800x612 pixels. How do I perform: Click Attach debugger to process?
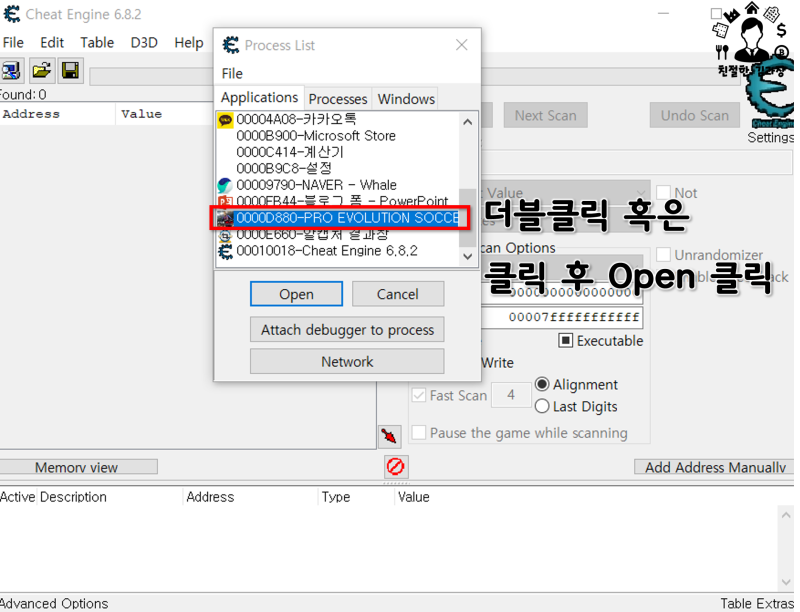coord(347,329)
